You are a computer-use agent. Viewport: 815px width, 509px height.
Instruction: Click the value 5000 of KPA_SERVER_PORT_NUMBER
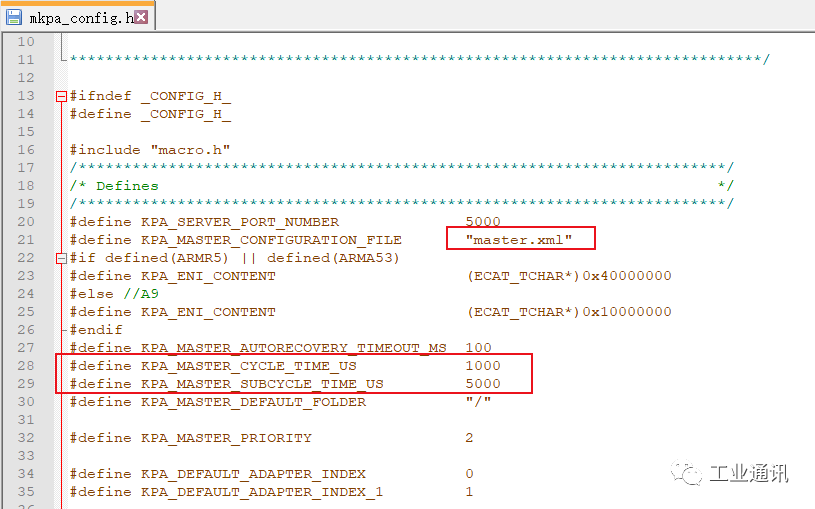[483, 222]
